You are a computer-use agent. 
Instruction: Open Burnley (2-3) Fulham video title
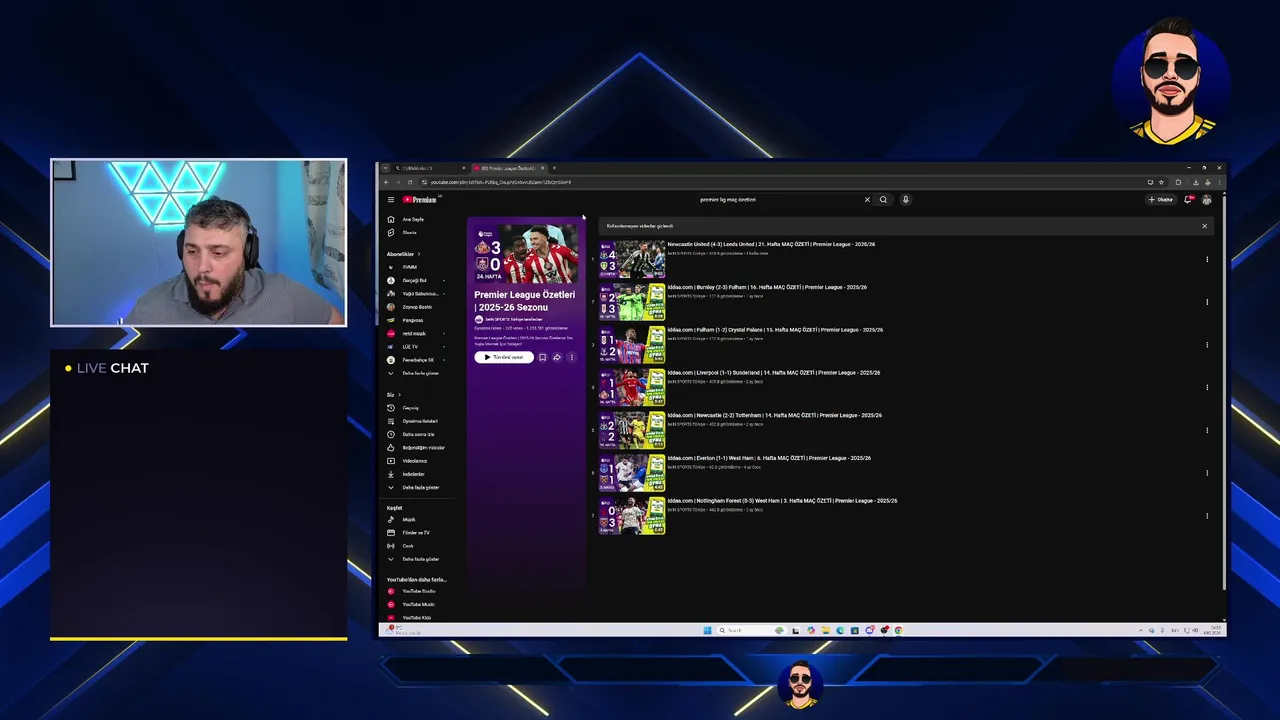(x=767, y=287)
